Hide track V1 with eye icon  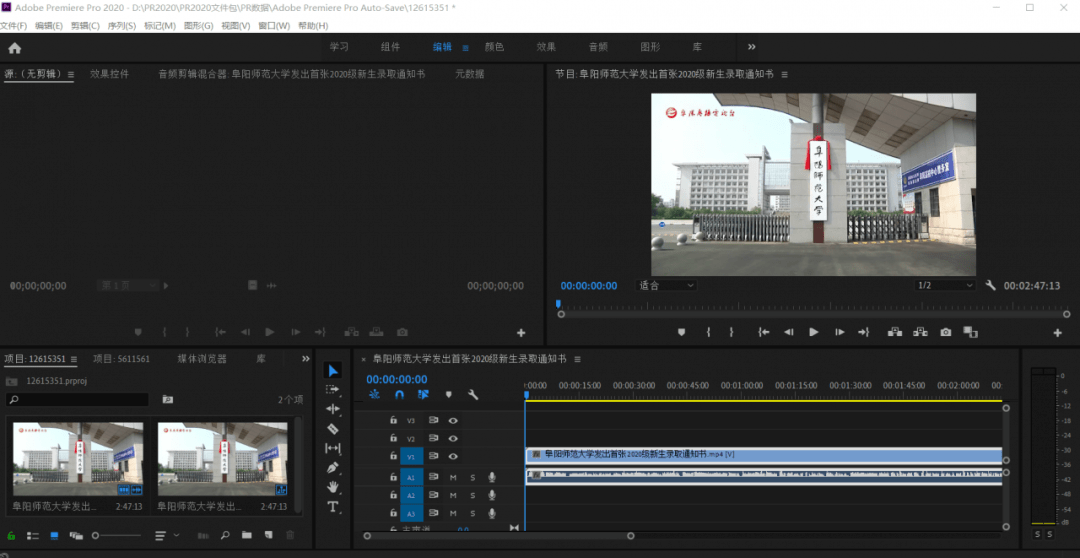coord(453,456)
